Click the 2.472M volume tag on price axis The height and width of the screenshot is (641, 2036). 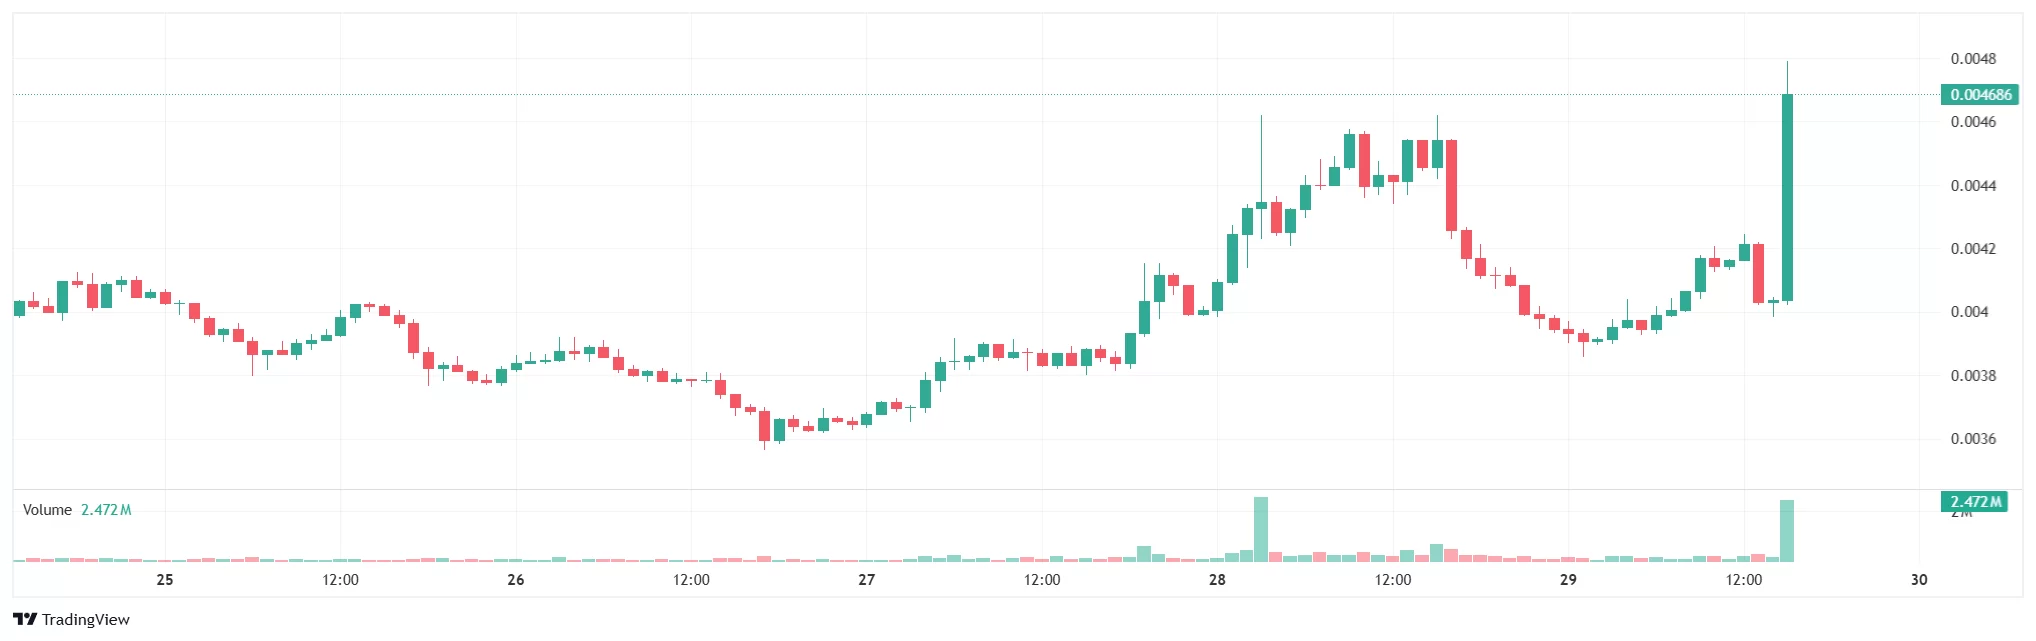(x=1976, y=502)
